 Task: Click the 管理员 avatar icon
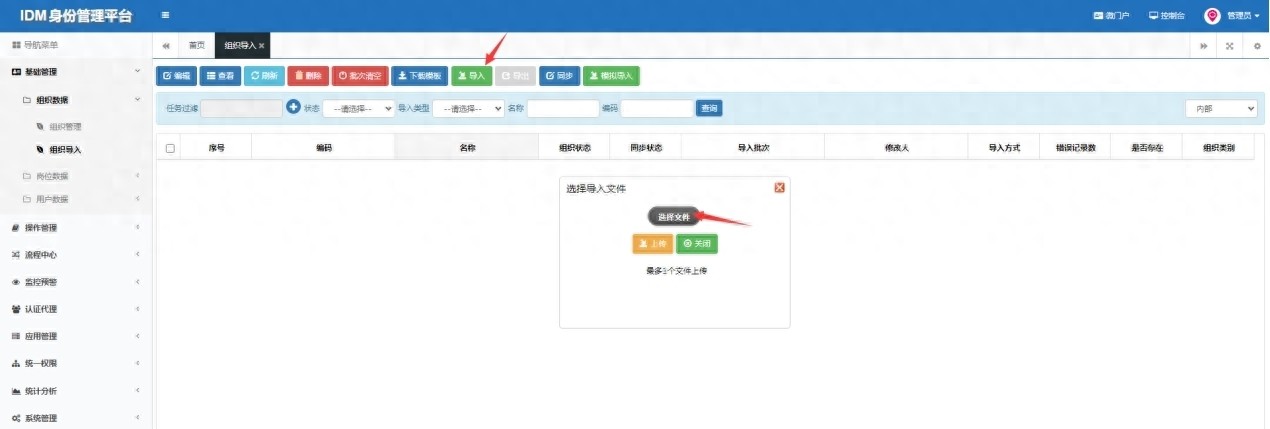click(x=1212, y=16)
